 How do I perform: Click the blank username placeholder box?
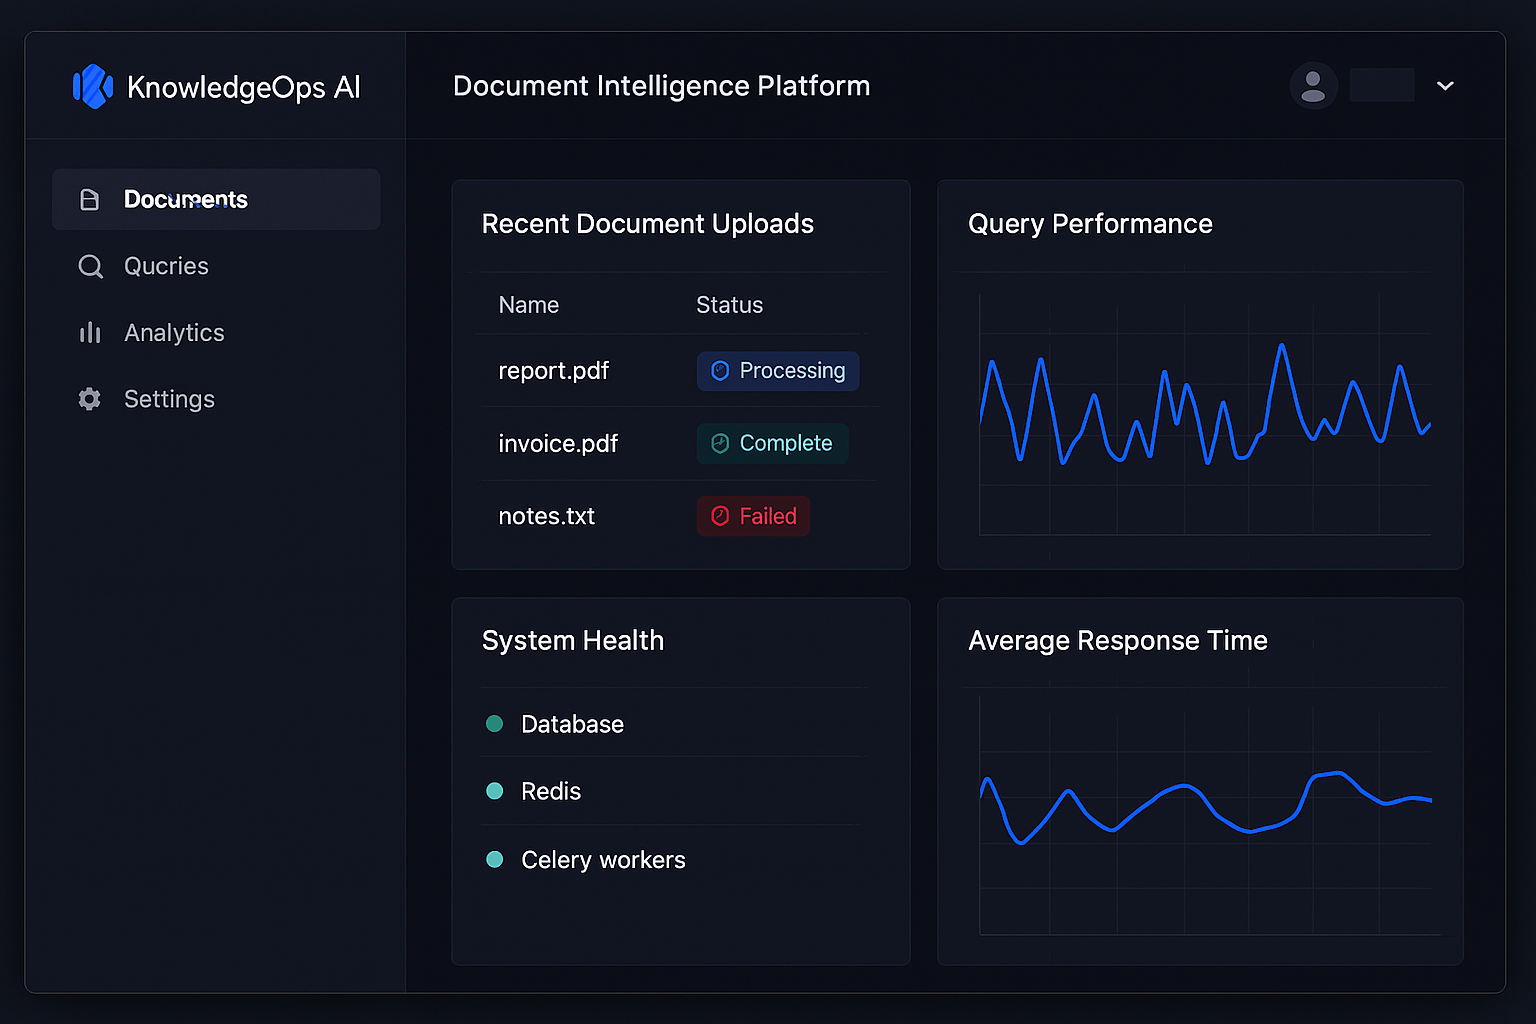1382,85
